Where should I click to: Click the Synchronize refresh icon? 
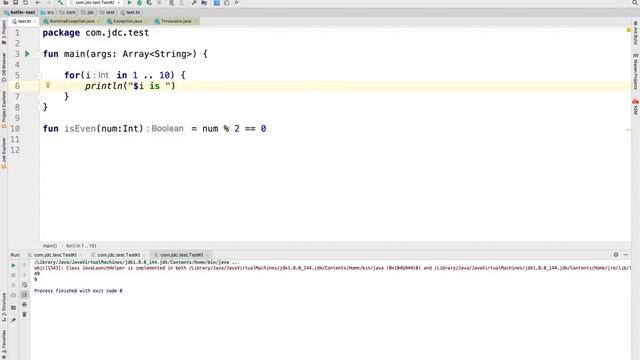(25, 2)
